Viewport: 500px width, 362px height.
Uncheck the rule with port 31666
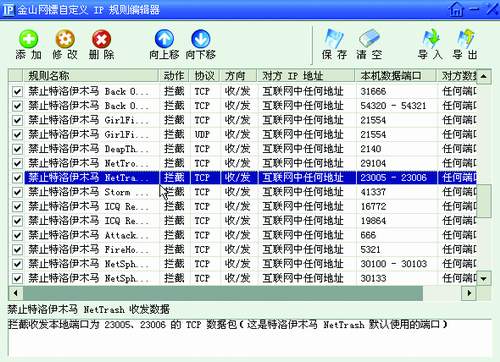17,91
